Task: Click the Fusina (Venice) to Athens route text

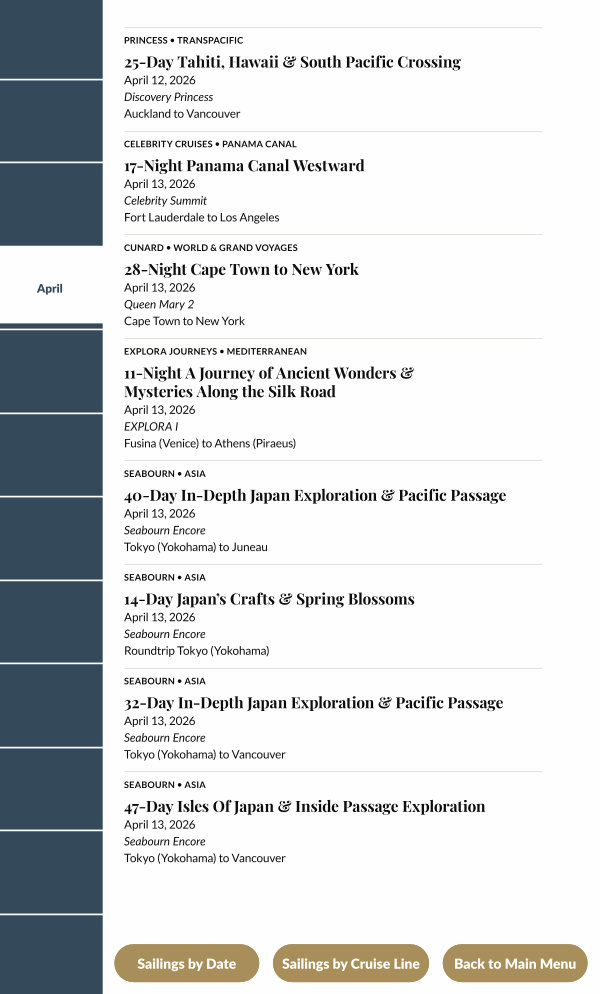Action: tap(210, 443)
